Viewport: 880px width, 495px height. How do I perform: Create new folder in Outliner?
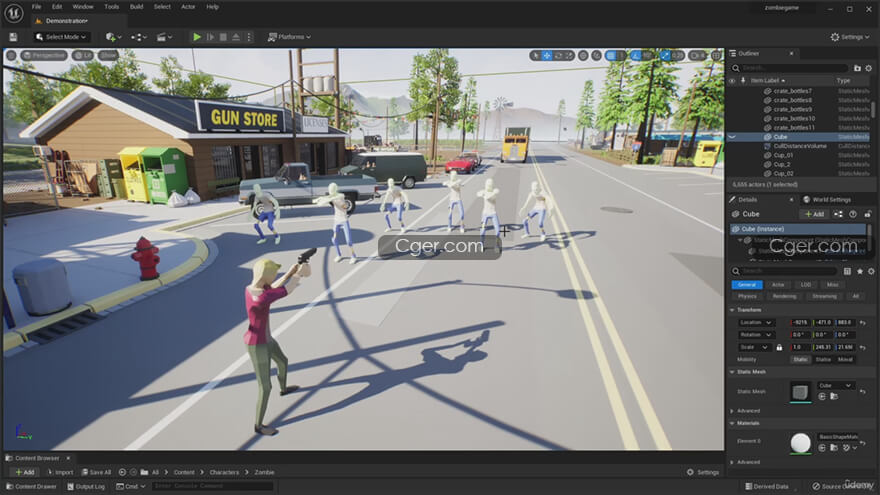(857, 68)
